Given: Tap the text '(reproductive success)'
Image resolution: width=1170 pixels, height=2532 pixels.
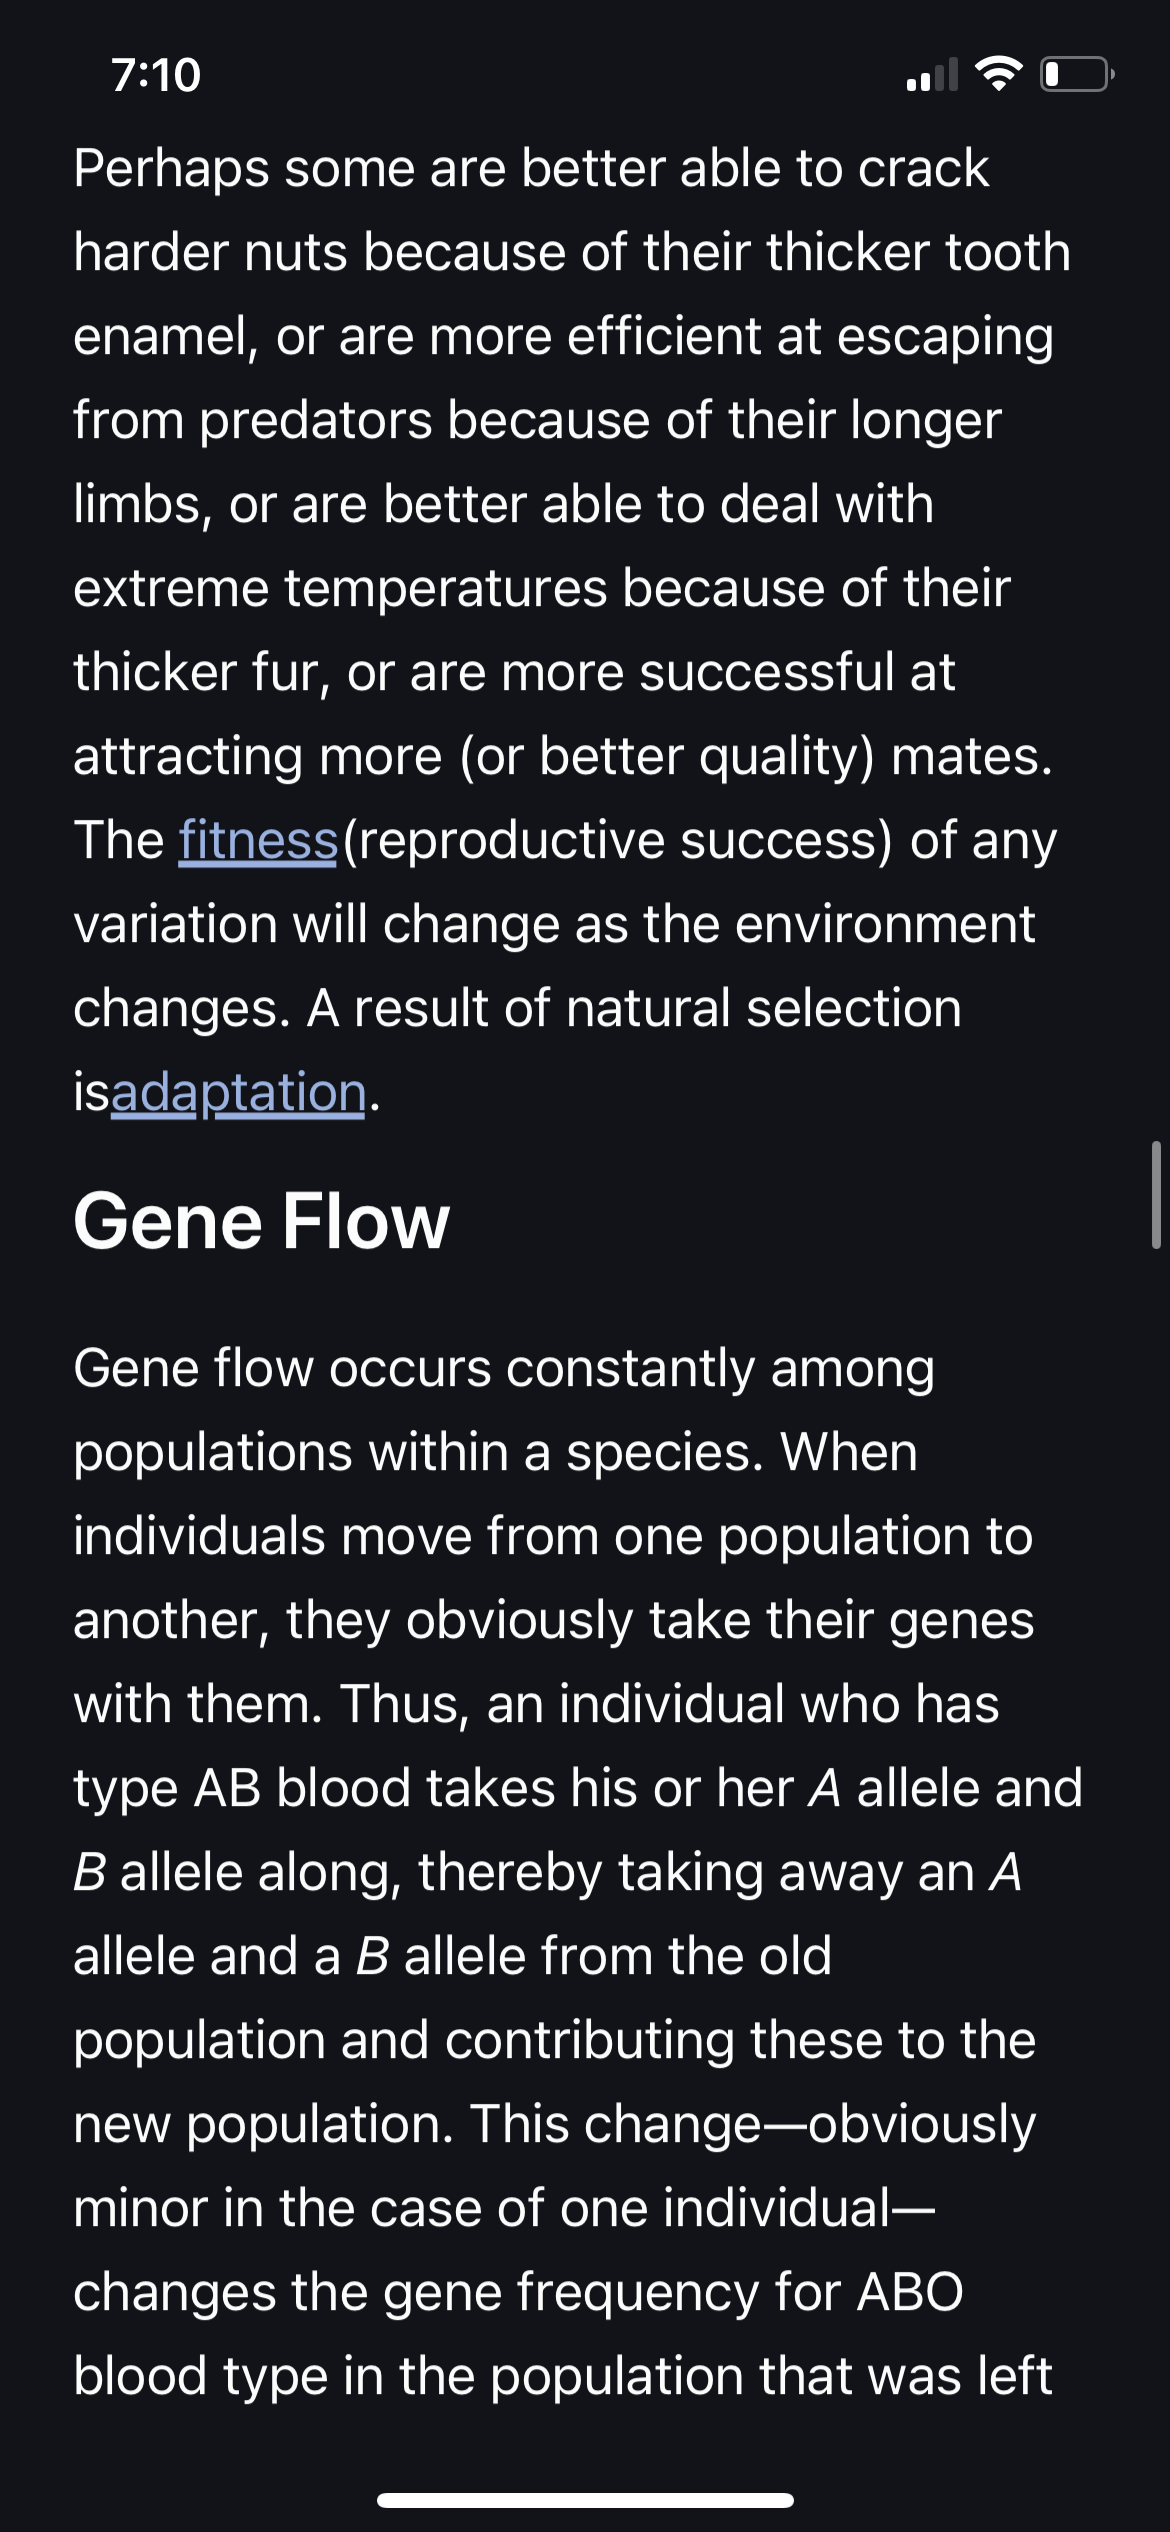Looking at the screenshot, I should (617, 840).
